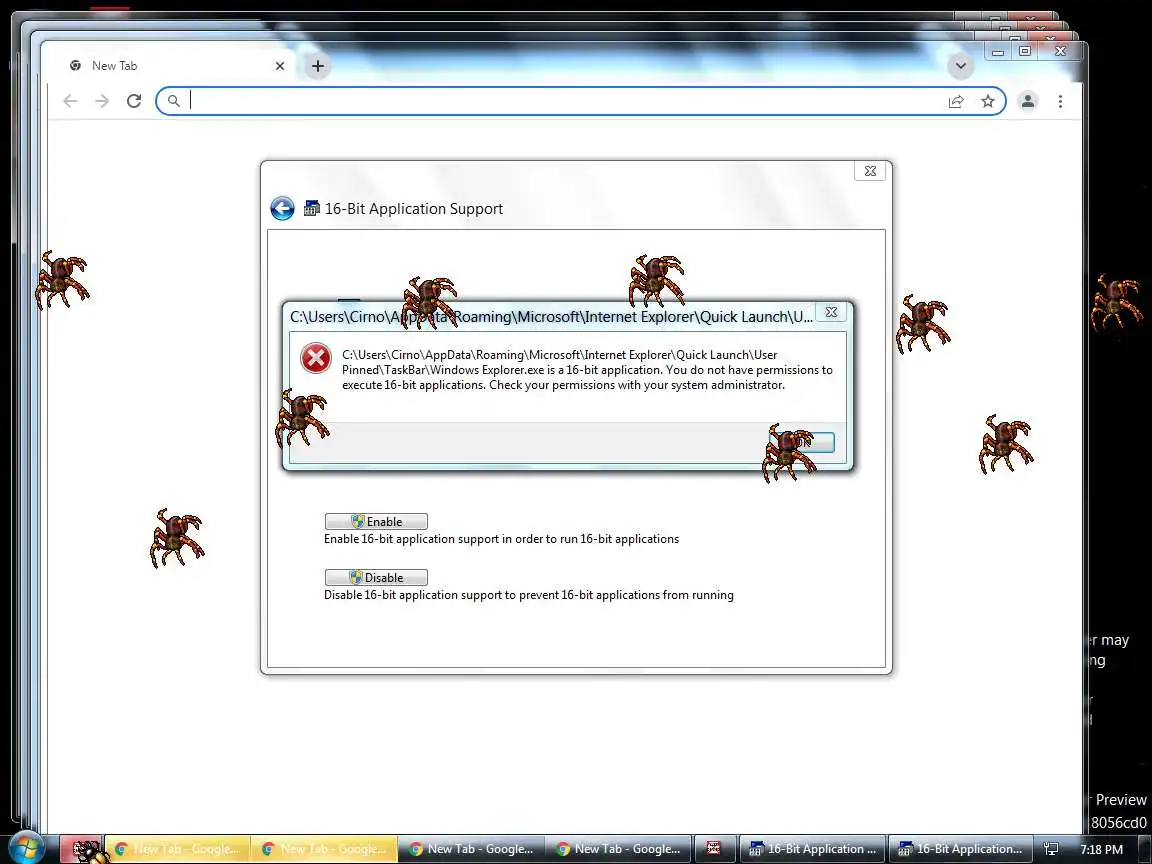The width and height of the screenshot is (1152, 864).
Task: Add a new tab with plus button
Action: [x=317, y=66]
